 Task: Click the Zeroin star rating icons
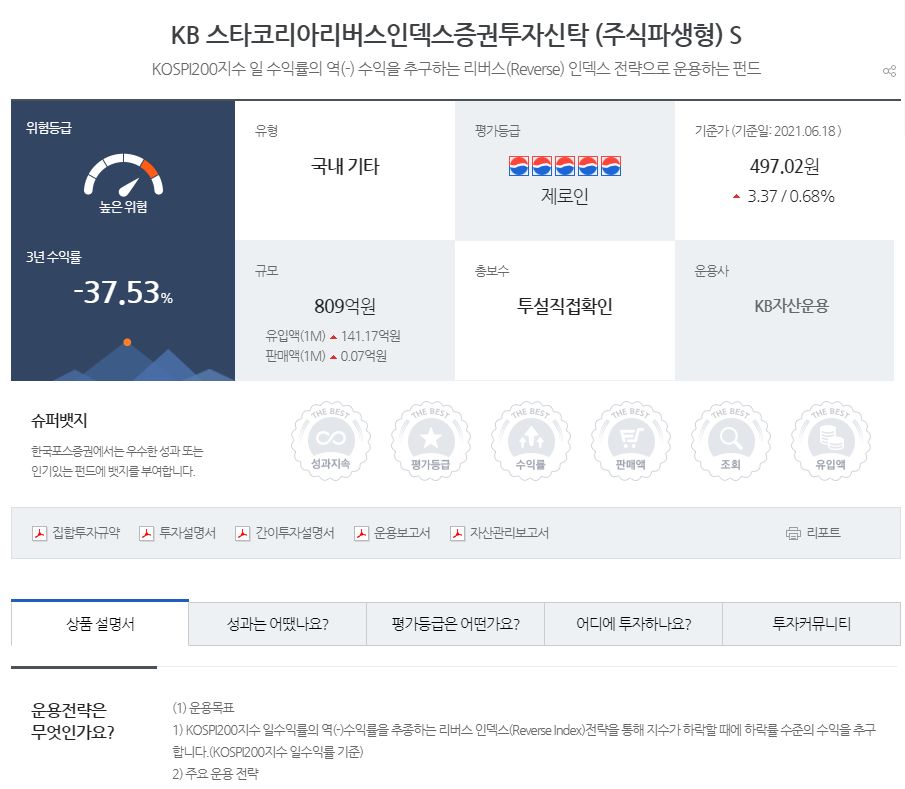pos(564,166)
